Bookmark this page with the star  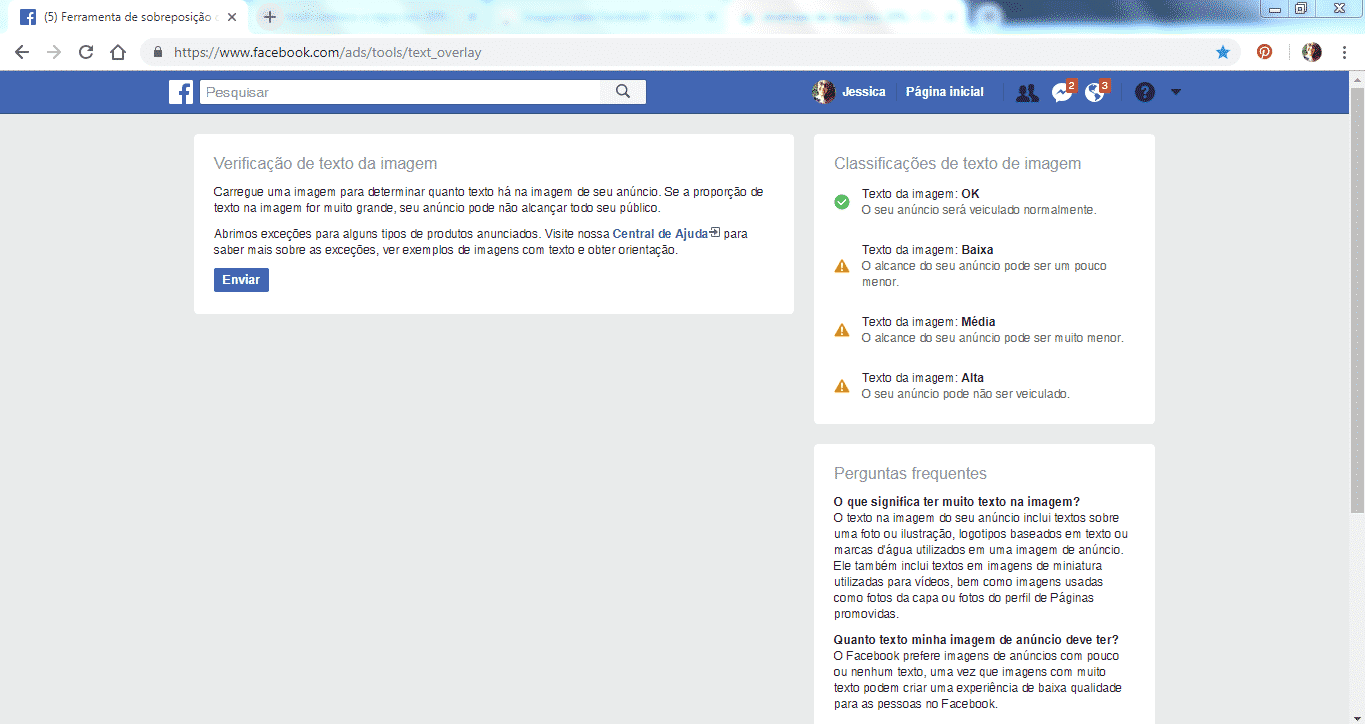click(x=1222, y=52)
